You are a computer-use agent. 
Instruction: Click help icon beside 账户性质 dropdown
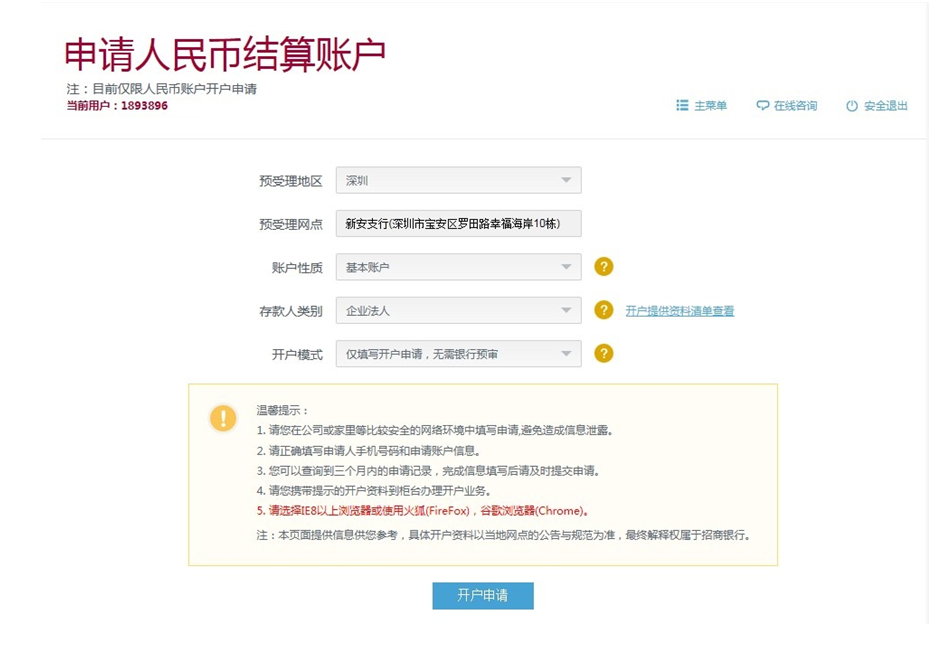[x=603, y=267]
